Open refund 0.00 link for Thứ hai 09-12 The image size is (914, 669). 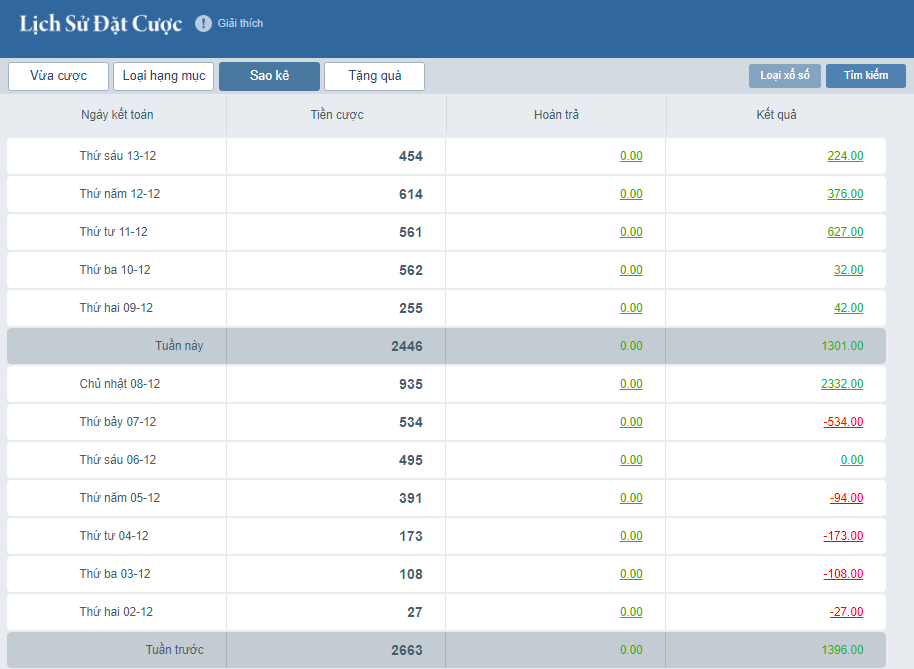(631, 308)
